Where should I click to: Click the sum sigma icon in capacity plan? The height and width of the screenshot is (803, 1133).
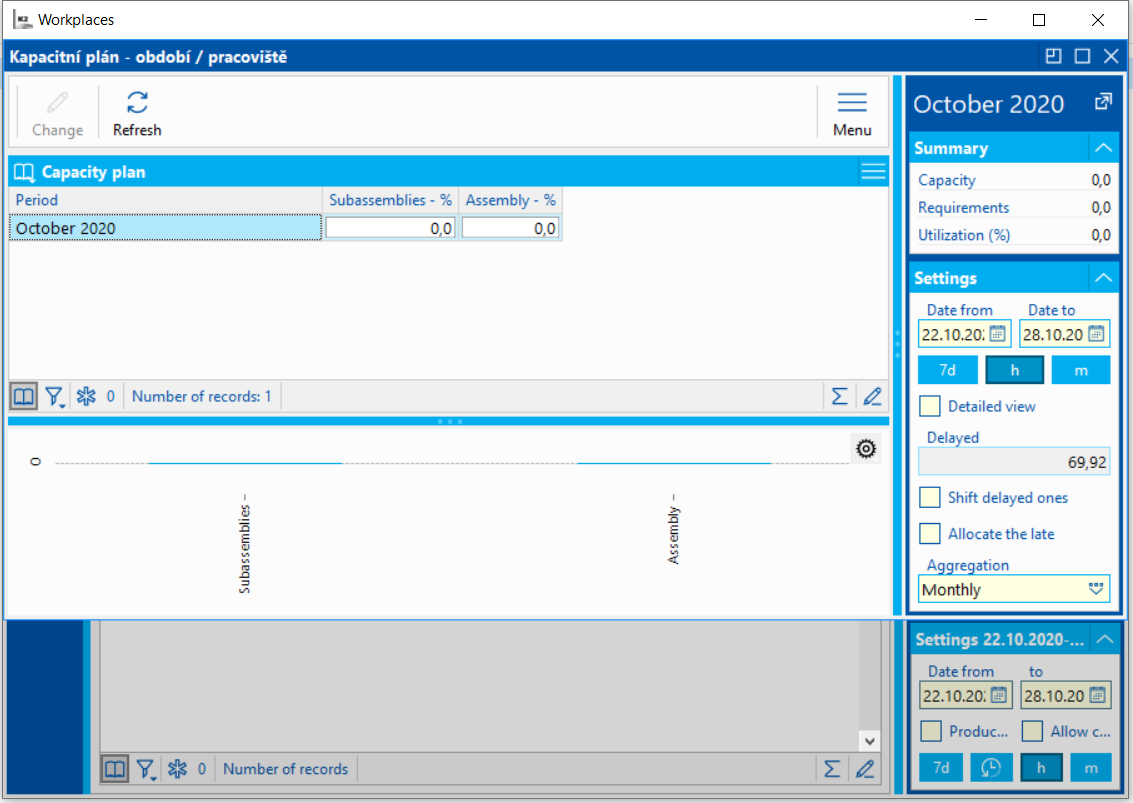[839, 396]
